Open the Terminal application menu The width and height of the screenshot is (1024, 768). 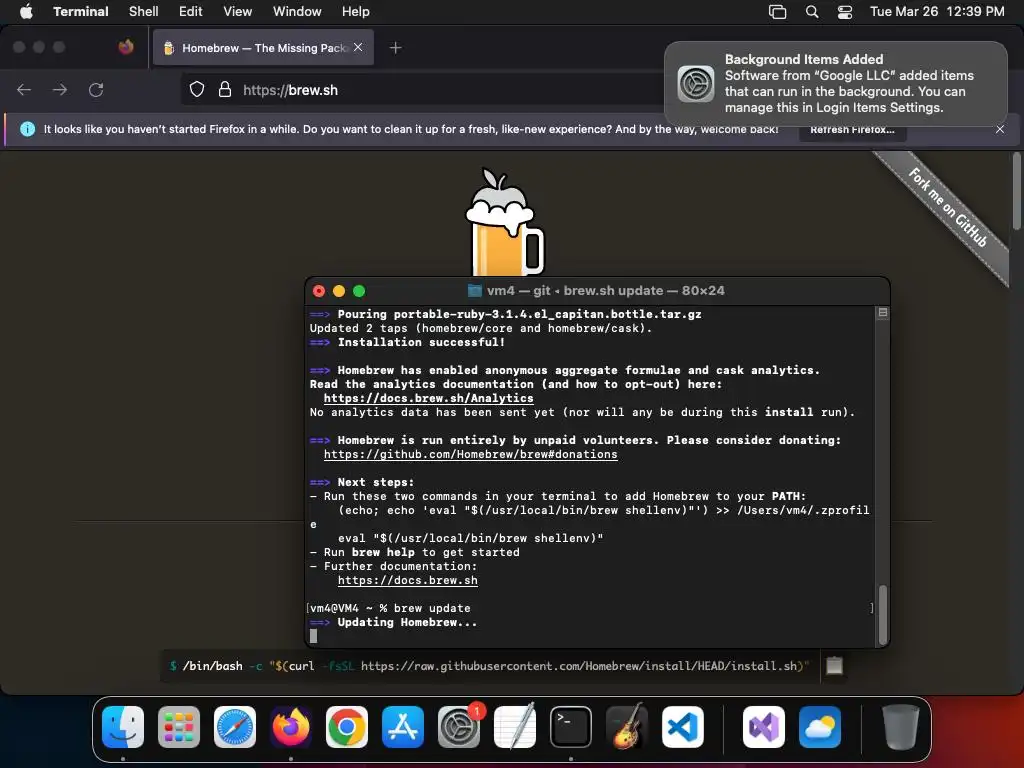(x=81, y=12)
